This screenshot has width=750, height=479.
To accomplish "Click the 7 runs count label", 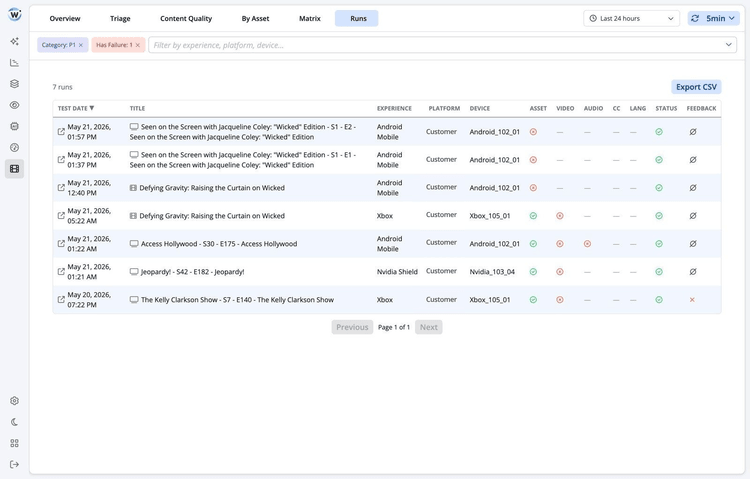I will click(x=63, y=87).
